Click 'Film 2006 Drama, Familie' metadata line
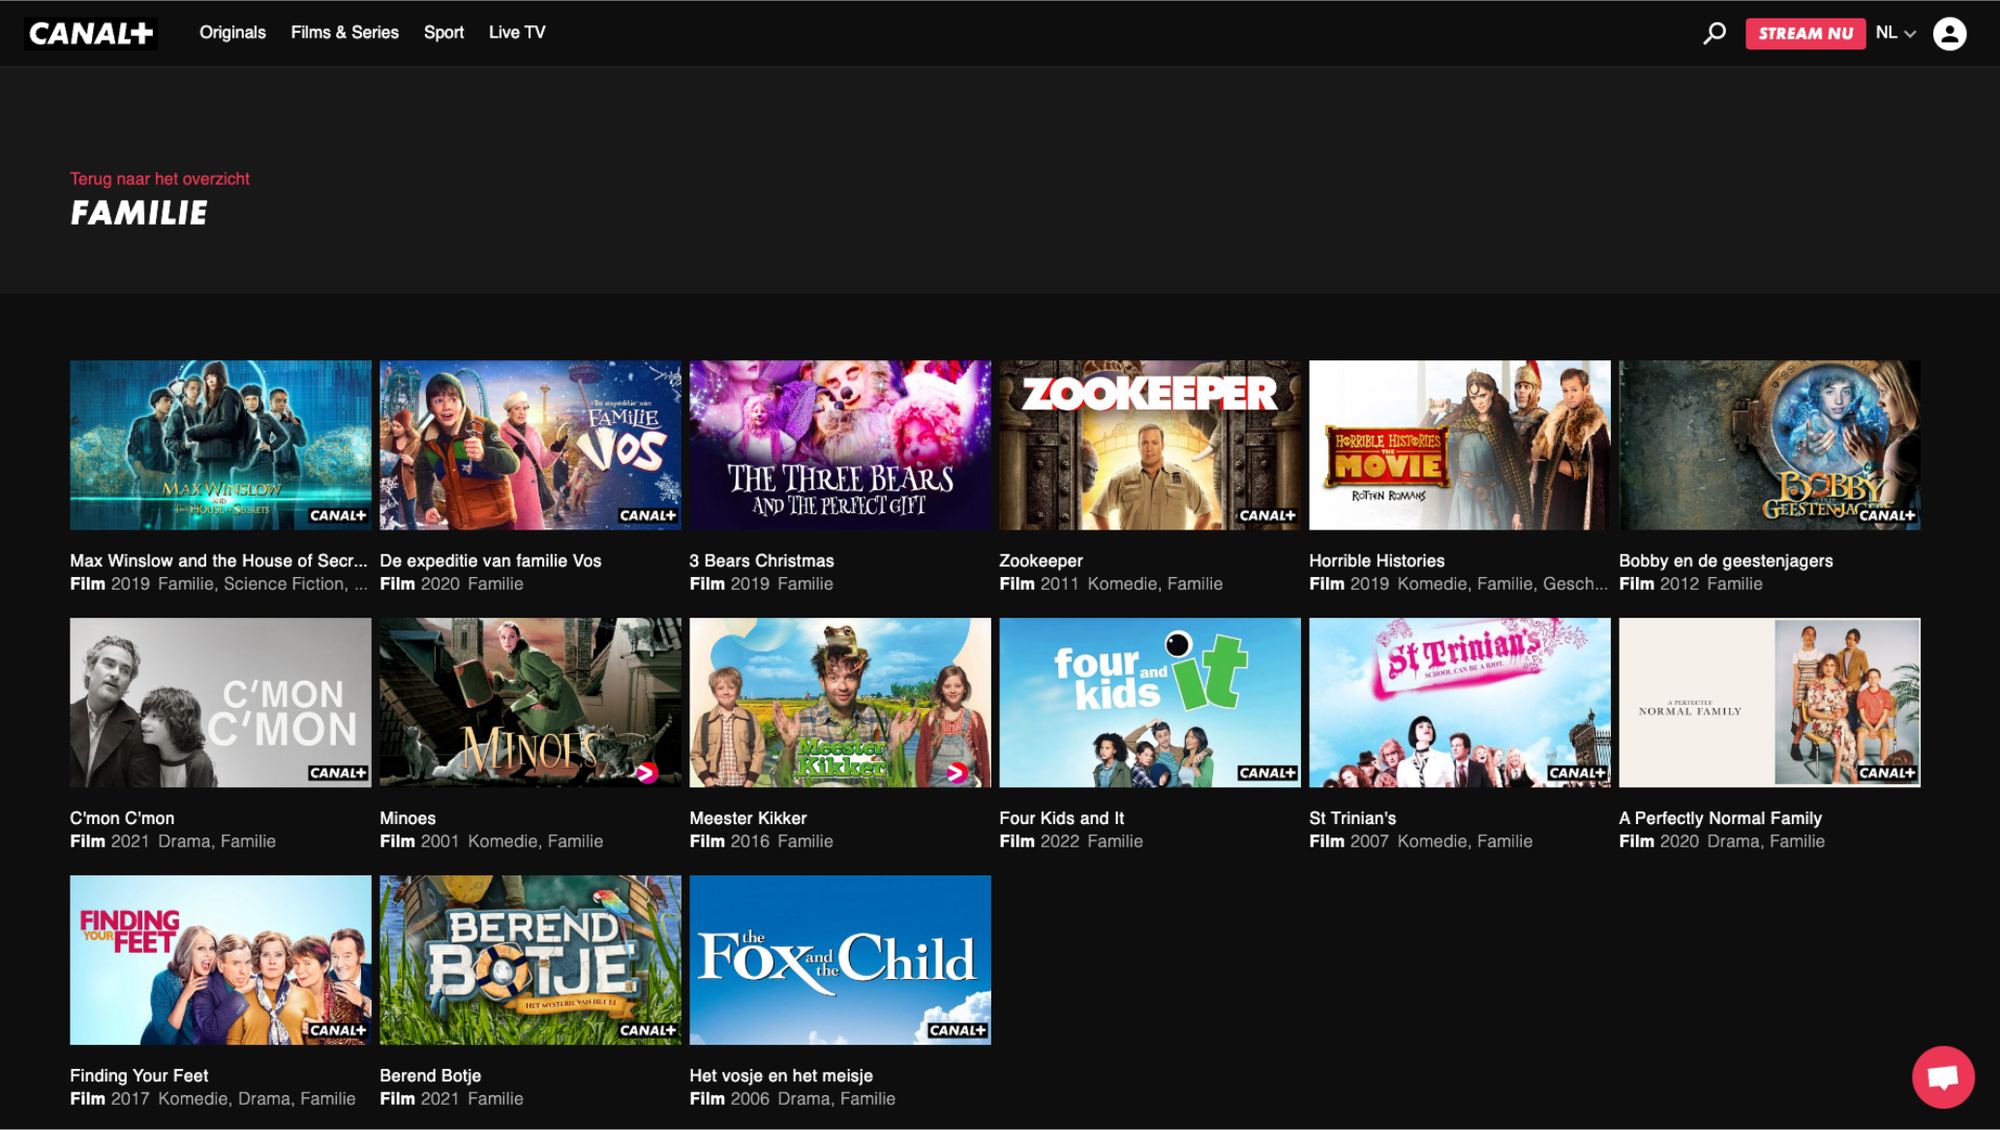The width and height of the screenshot is (2000, 1130). (793, 1099)
